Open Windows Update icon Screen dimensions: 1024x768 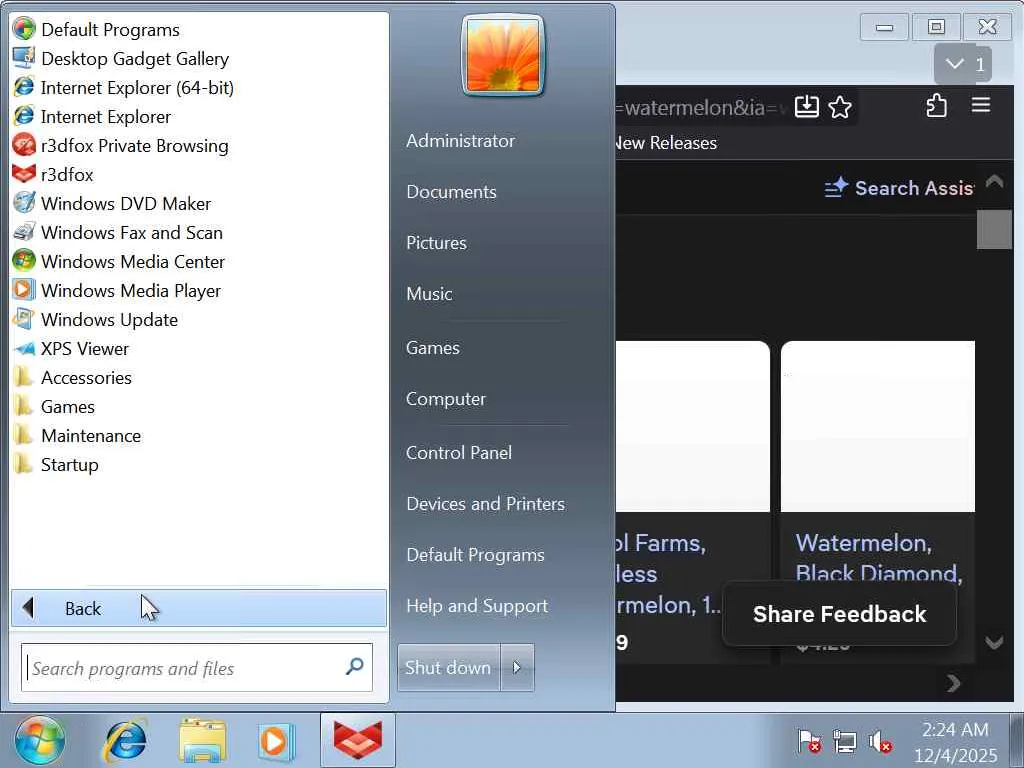tap(24, 319)
